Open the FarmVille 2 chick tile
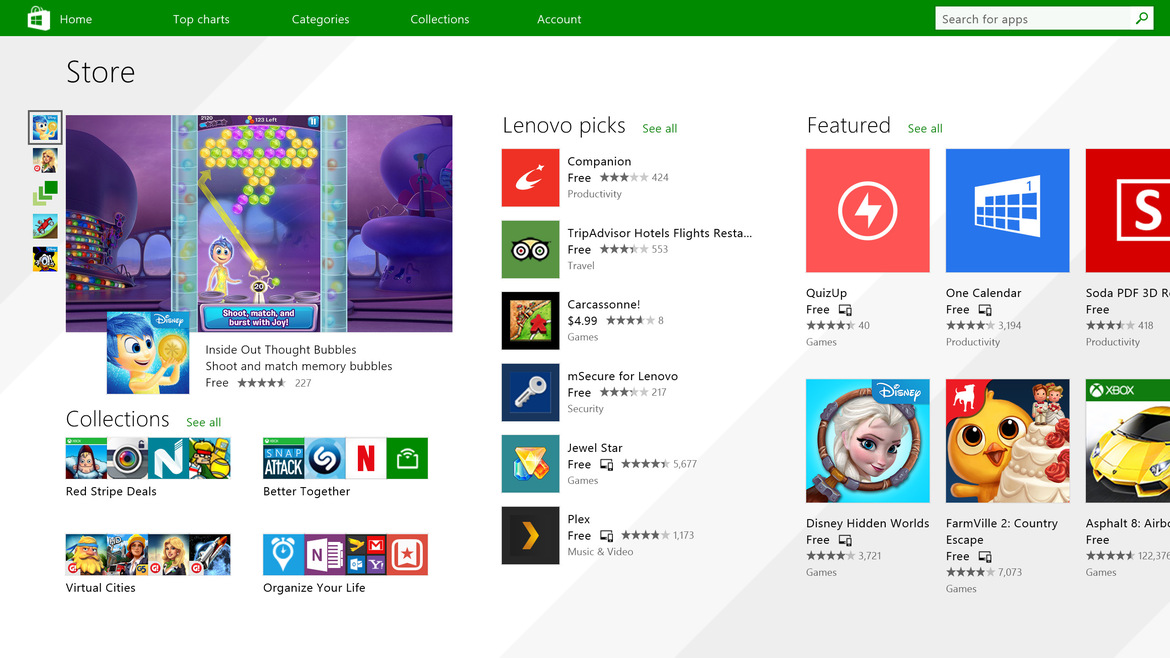Screen dimensions: 1170x658 pos(1007,441)
